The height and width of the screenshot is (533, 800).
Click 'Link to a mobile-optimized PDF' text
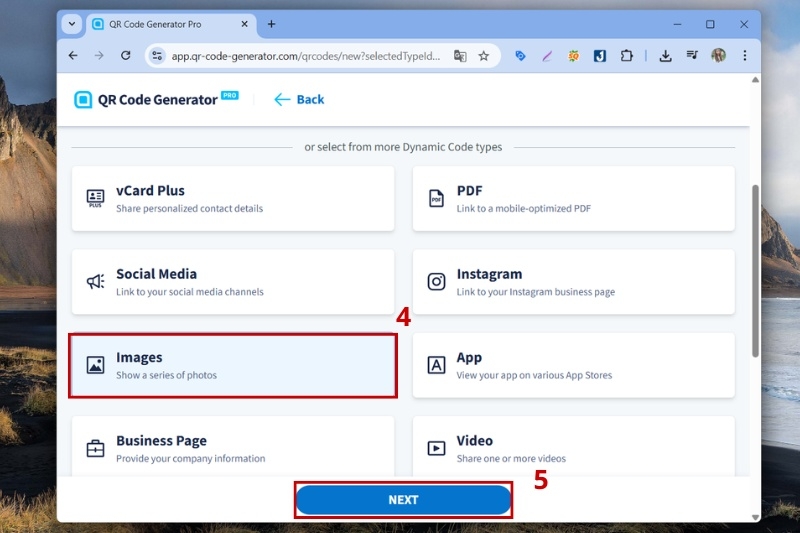pos(523,209)
